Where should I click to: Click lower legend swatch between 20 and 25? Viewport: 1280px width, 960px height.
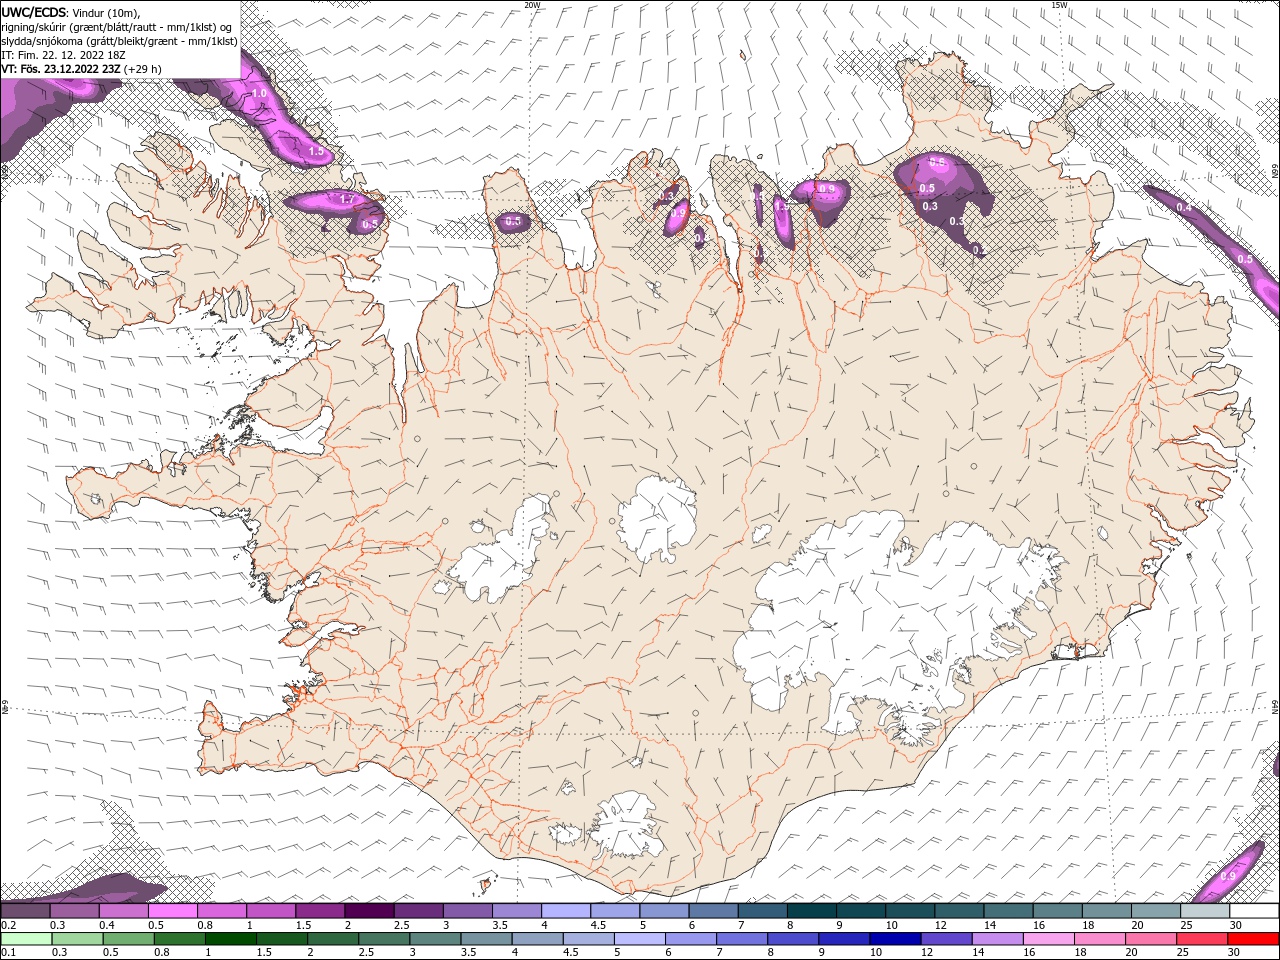(x=1152, y=938)
